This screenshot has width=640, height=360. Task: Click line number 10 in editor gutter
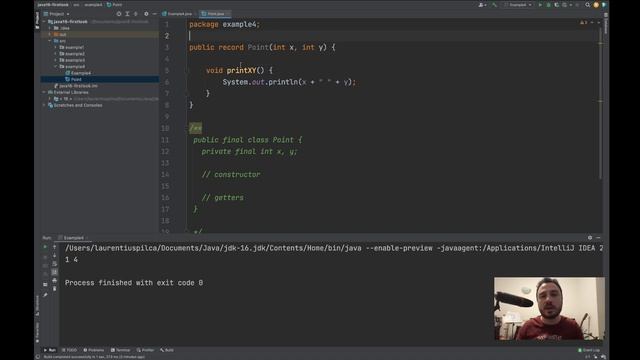(x=165, y=128)
